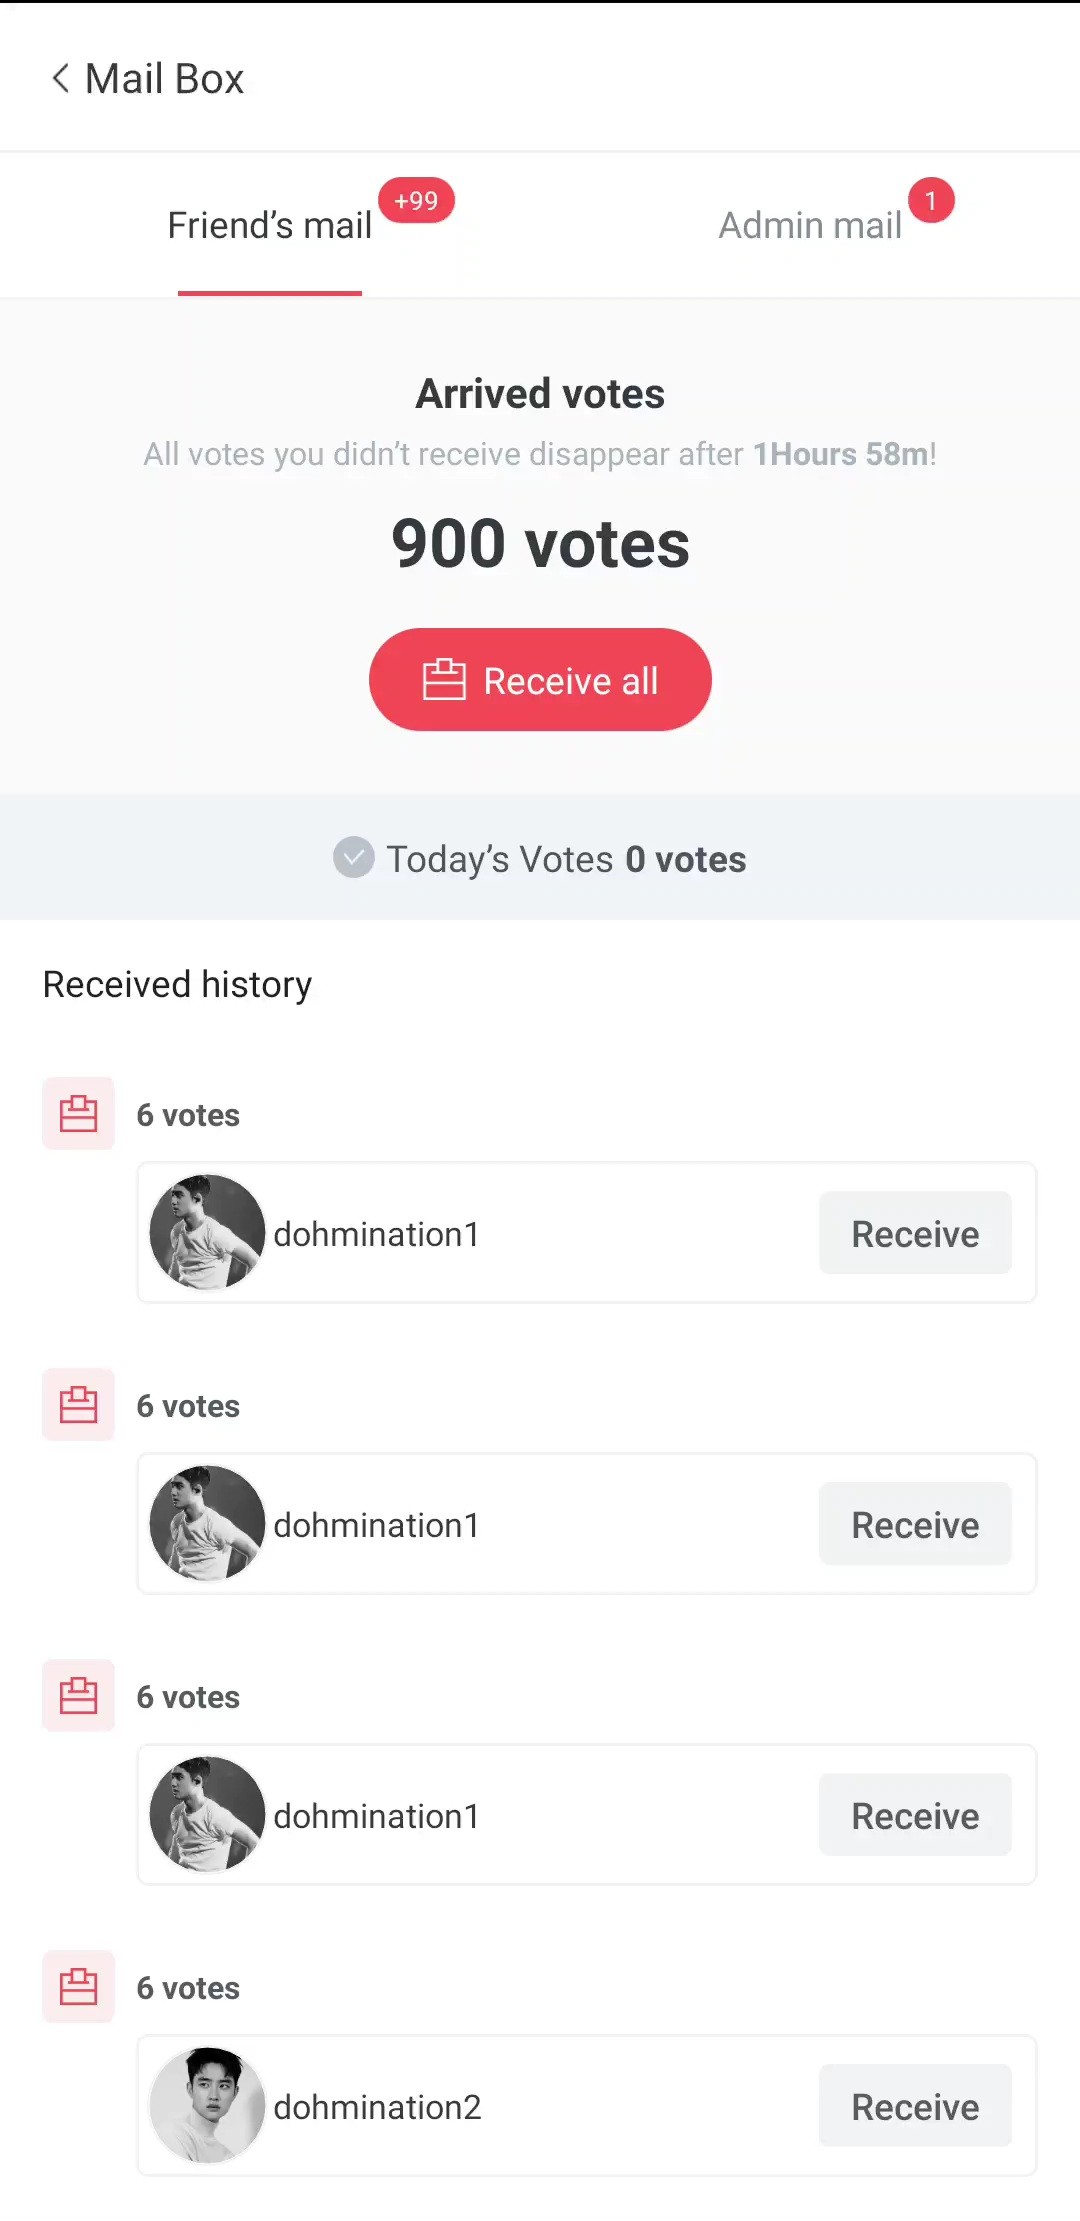The width and height of the screenshot is (1080, 2221).
Task: Click the red 1 badge on Admin mail
Action: (x=931, y=200)
